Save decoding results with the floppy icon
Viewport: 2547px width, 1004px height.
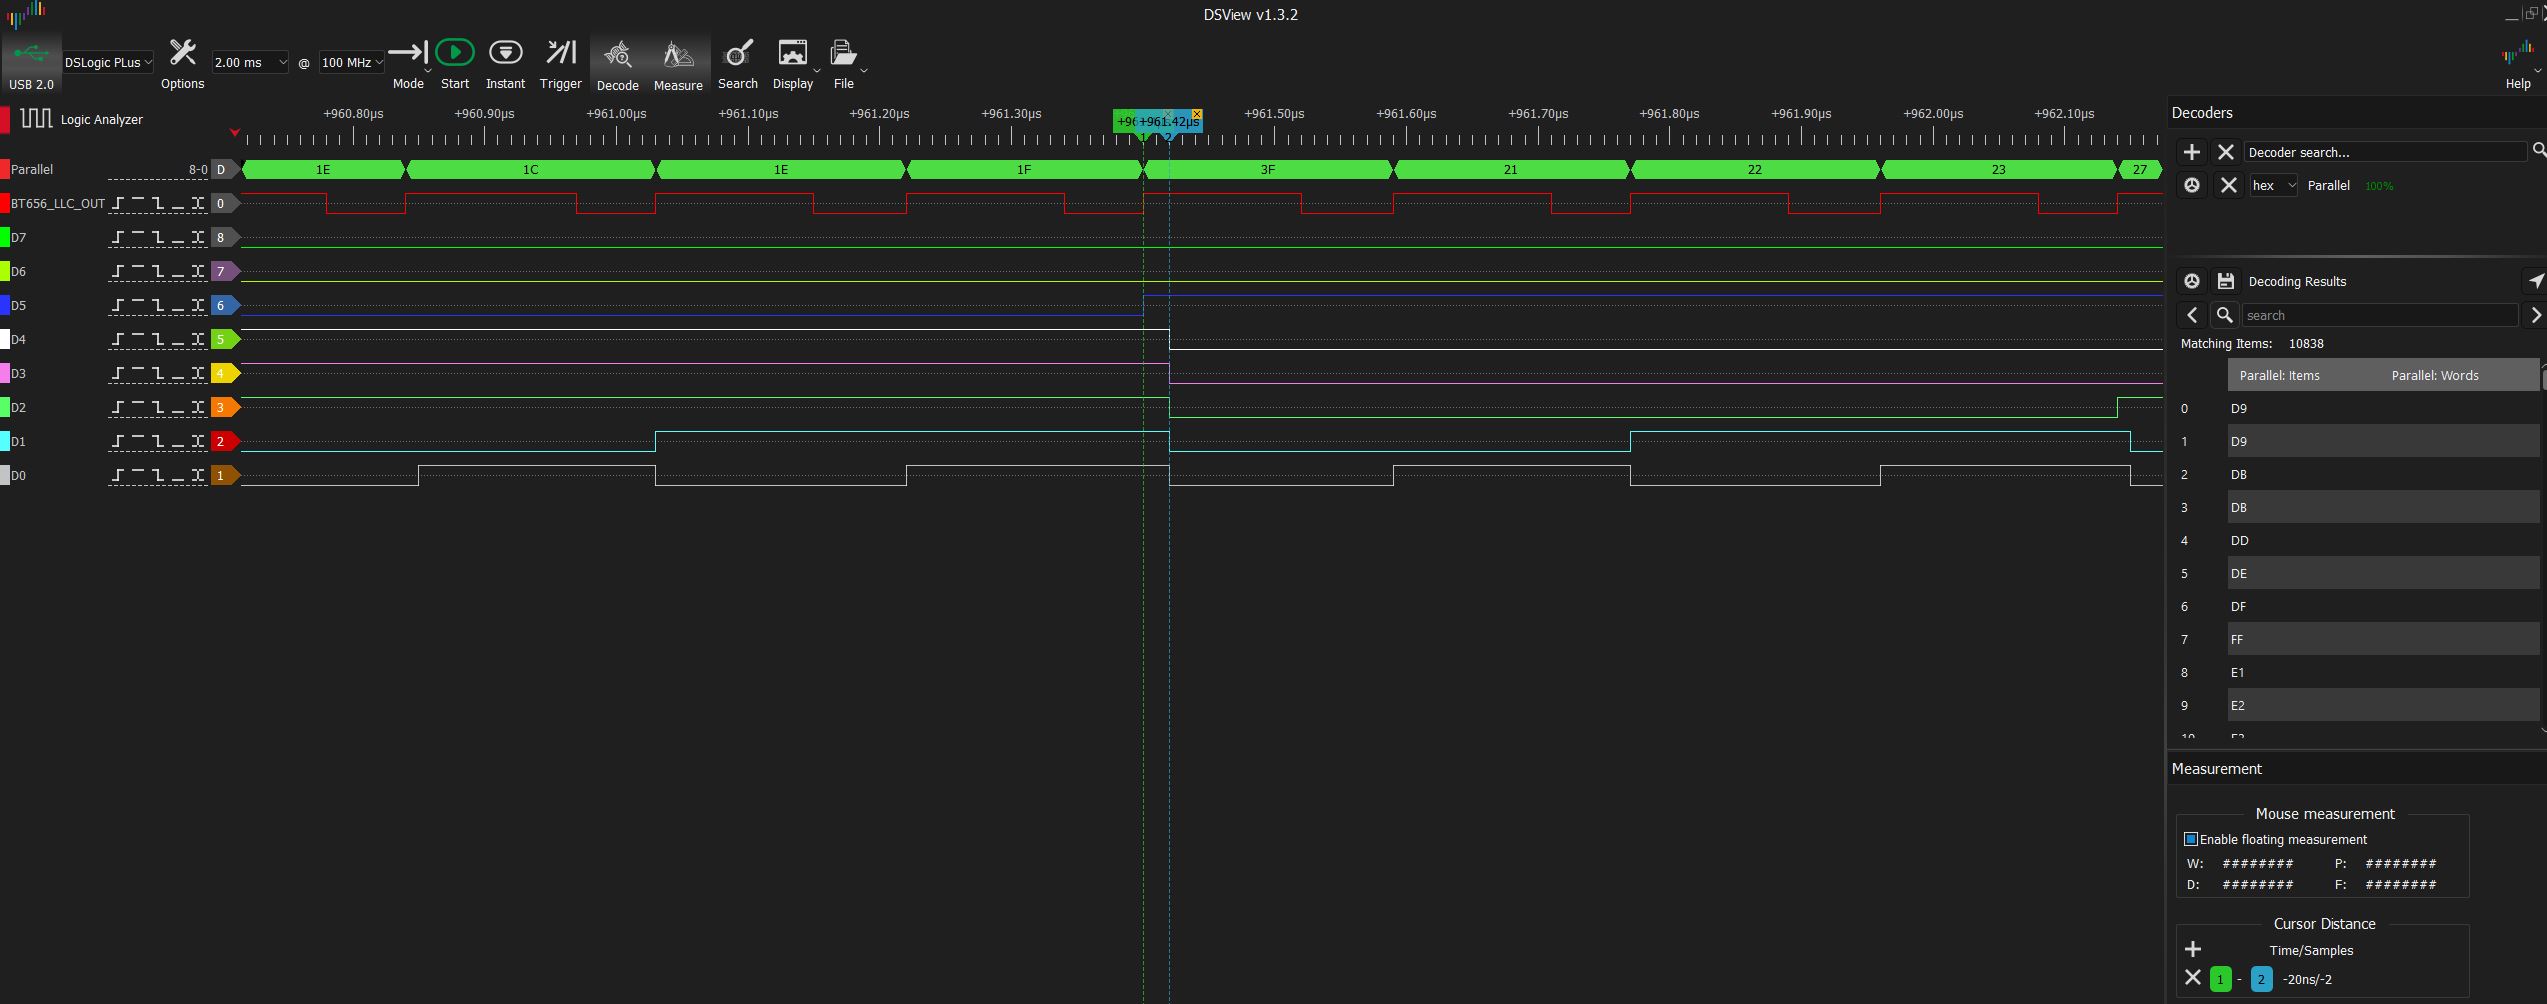click(x=2226, y=281)
